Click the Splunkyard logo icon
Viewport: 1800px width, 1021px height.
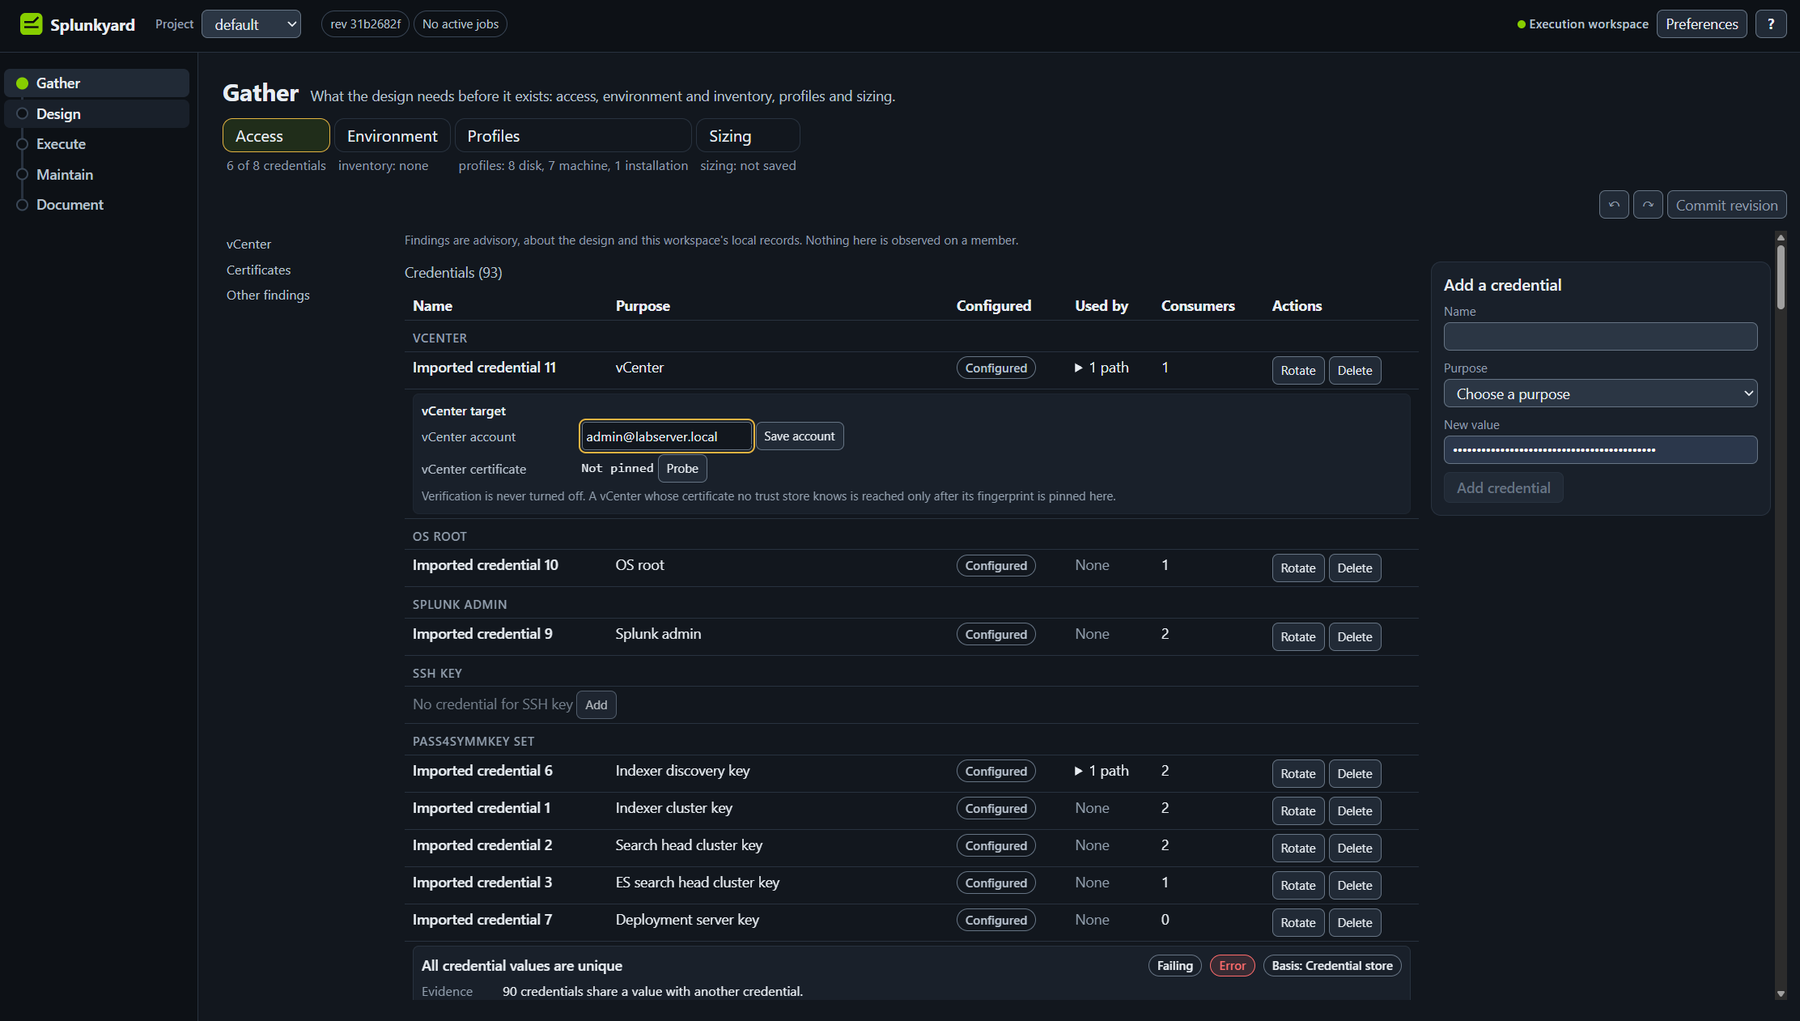point(31,24)
